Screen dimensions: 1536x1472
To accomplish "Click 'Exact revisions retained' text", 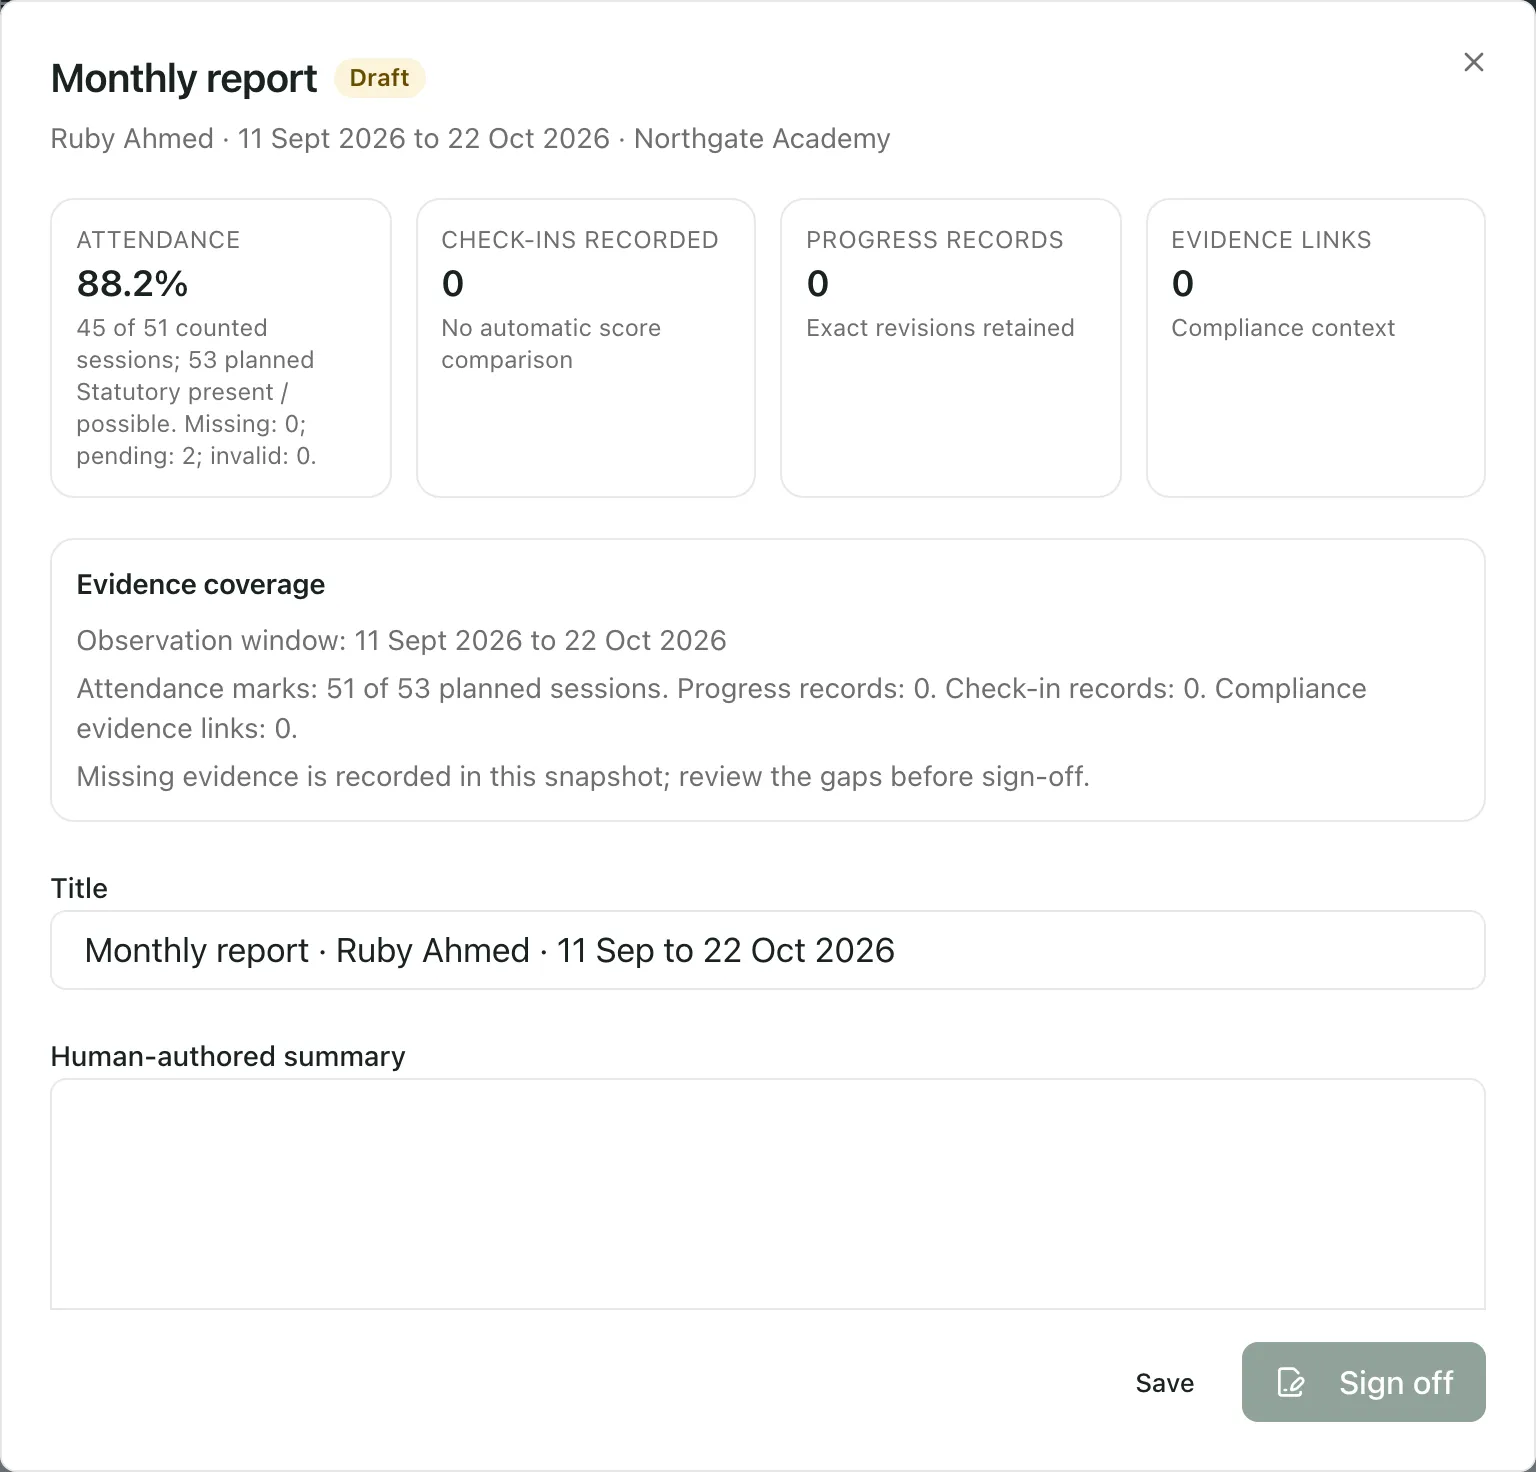I will pos(940,328).
